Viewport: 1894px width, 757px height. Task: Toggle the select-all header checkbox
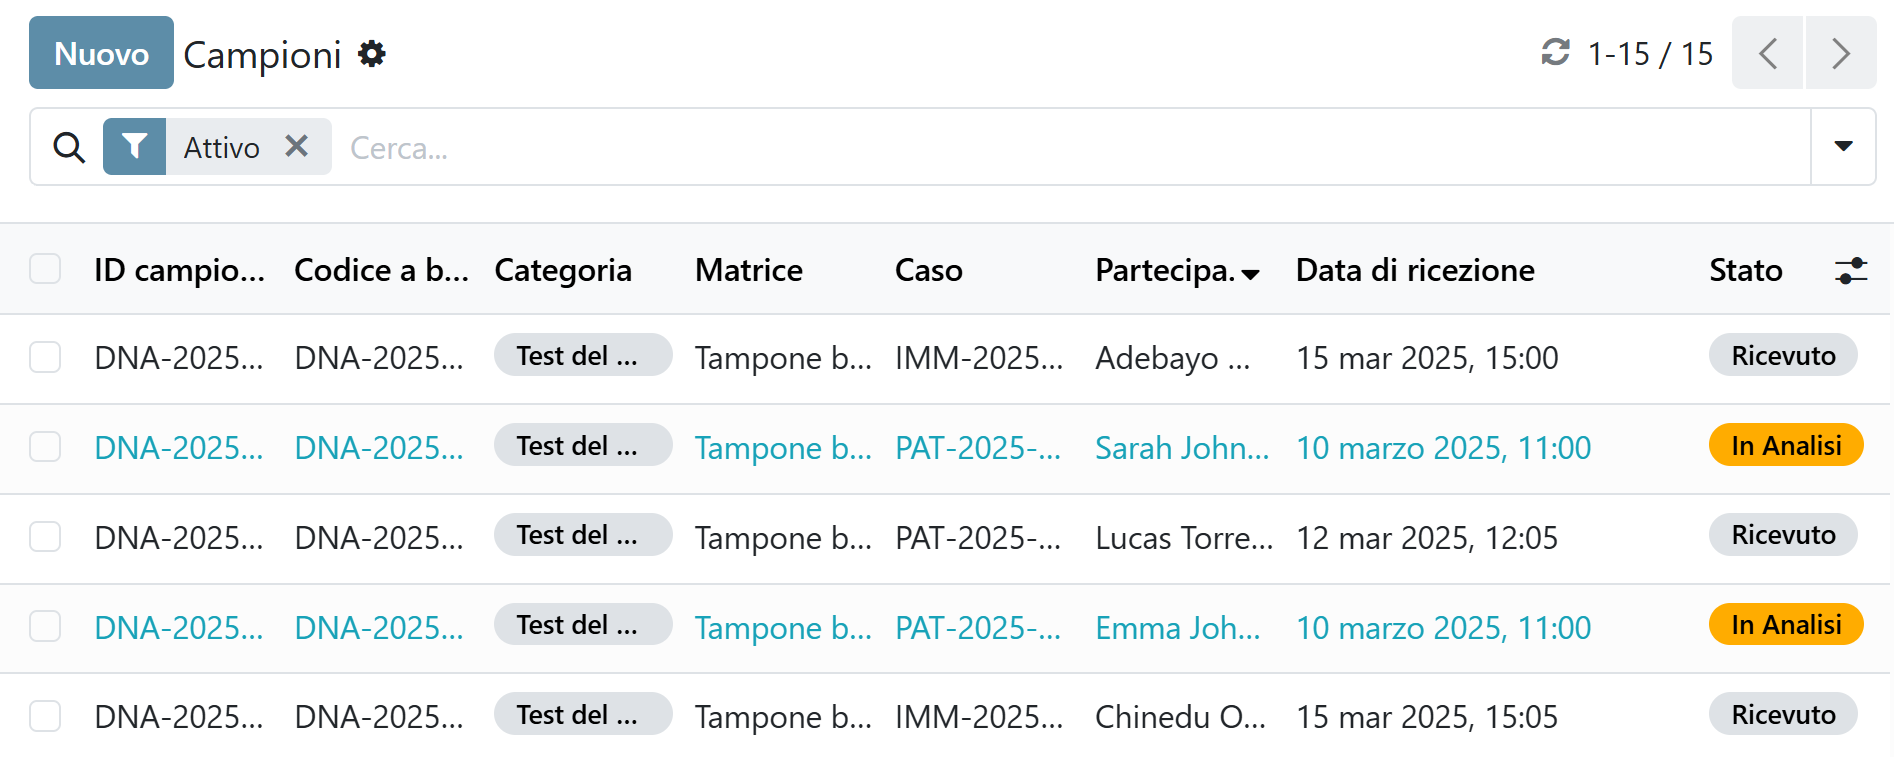point(45,269)
